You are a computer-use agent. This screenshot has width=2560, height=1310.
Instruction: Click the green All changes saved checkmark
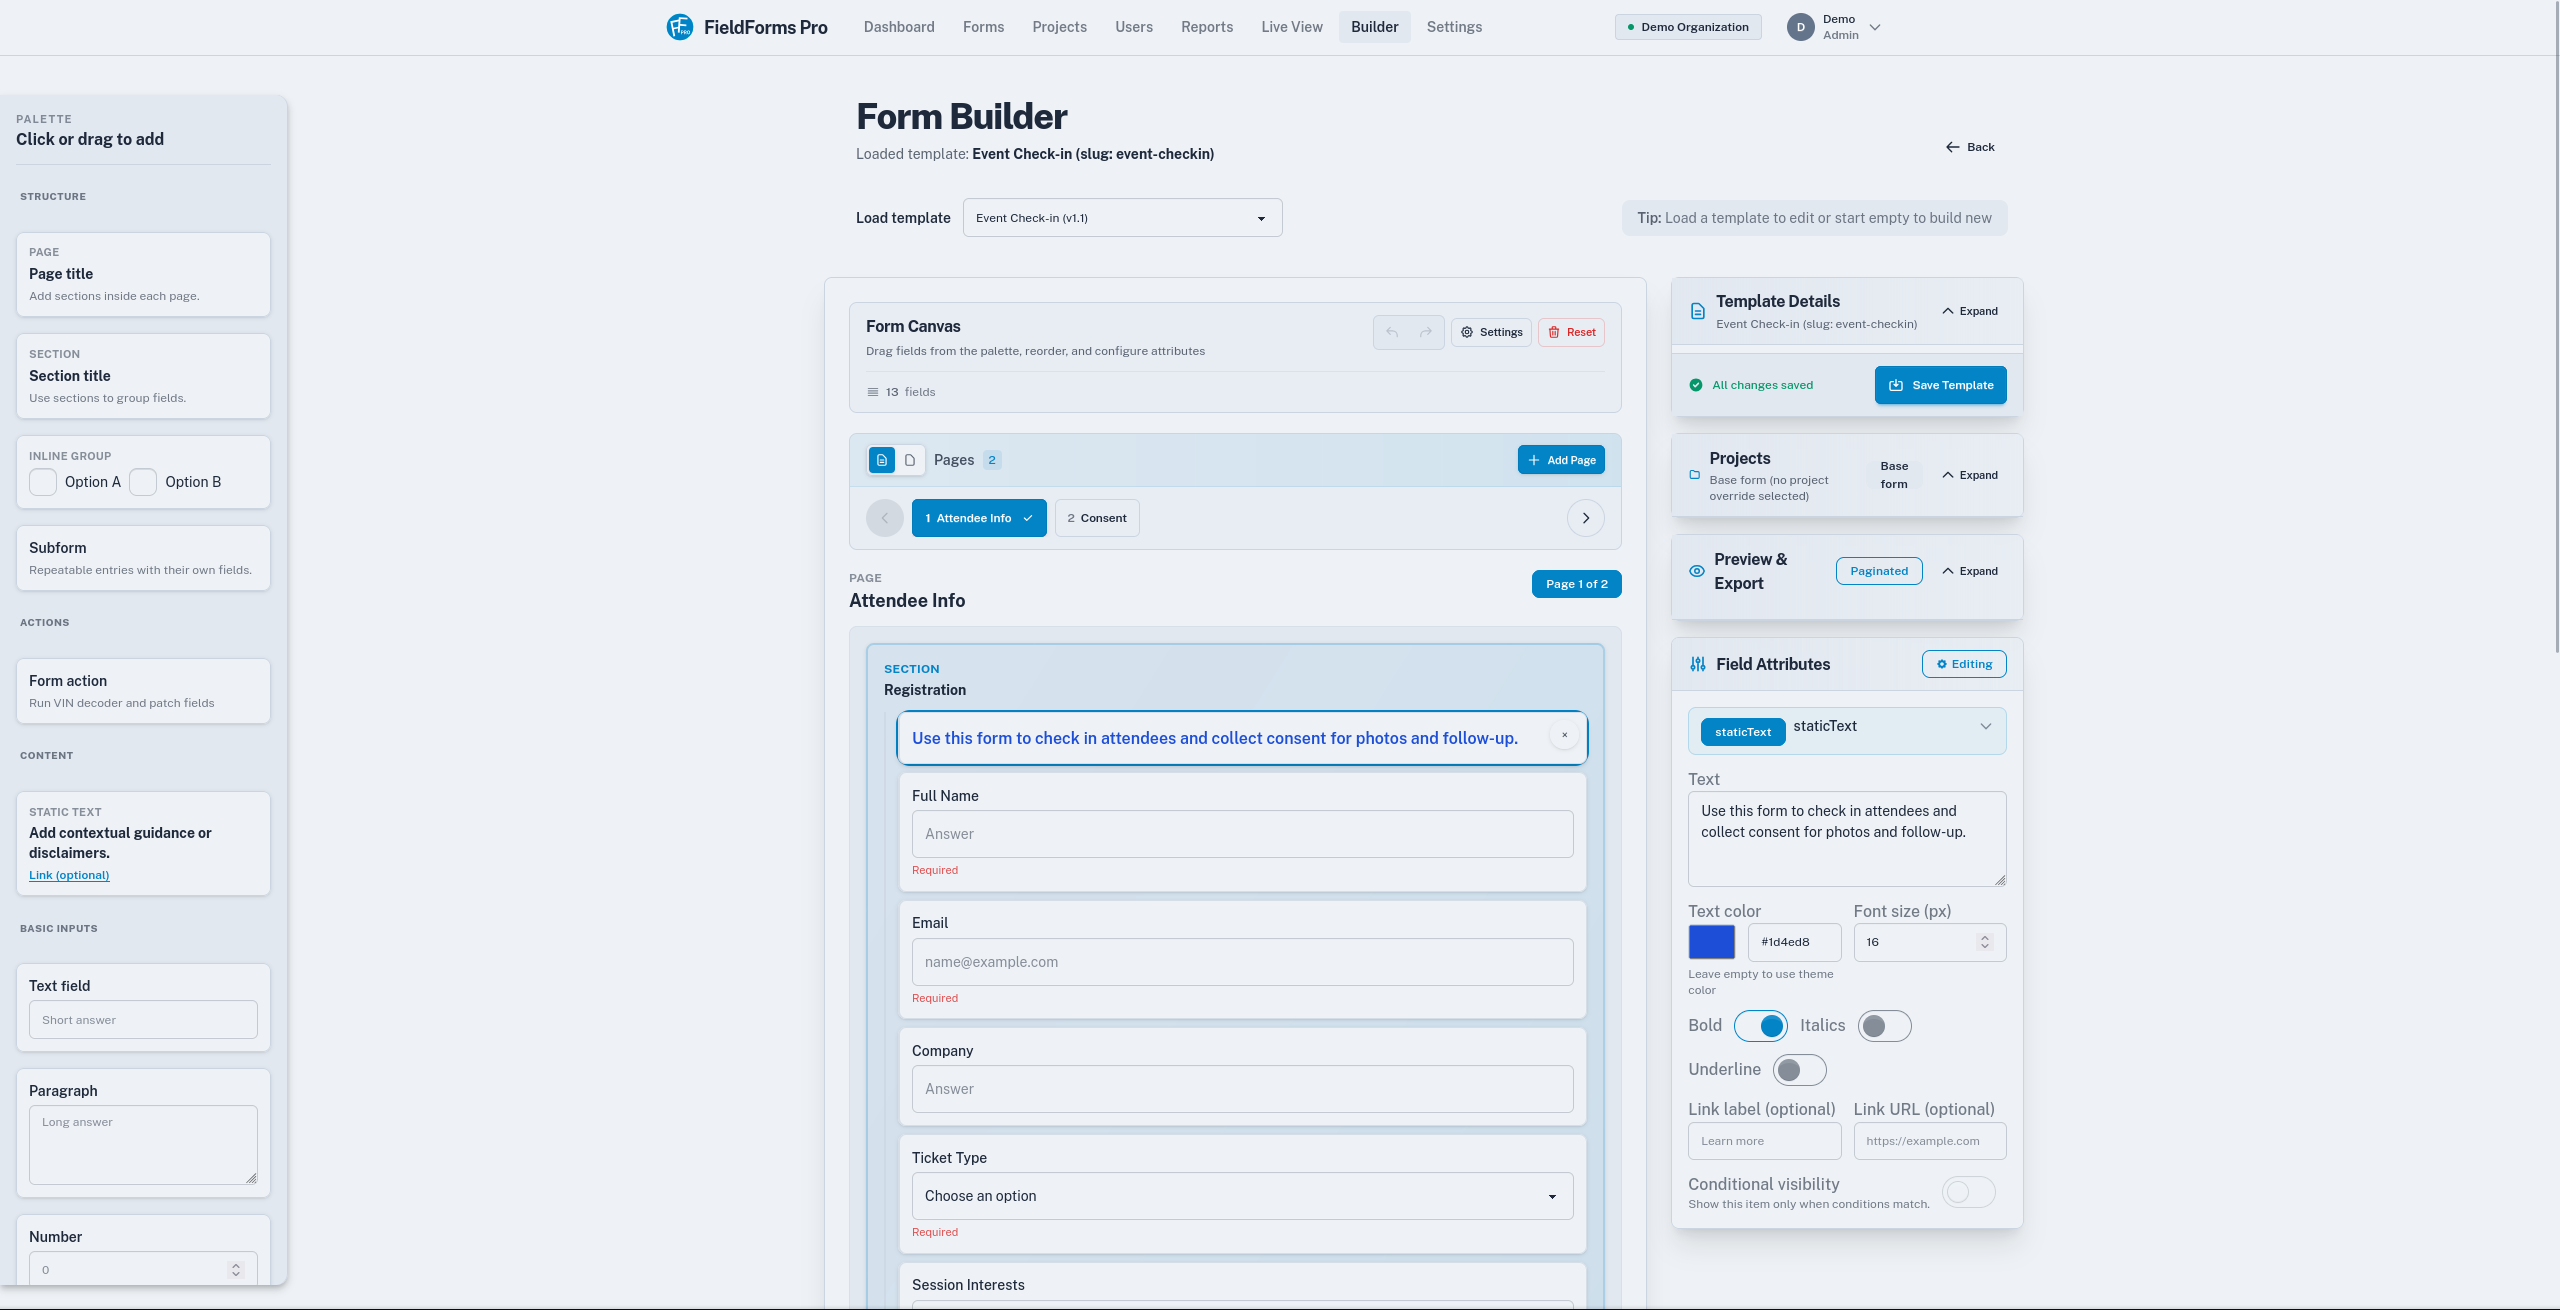click(x=1696, y=385)
